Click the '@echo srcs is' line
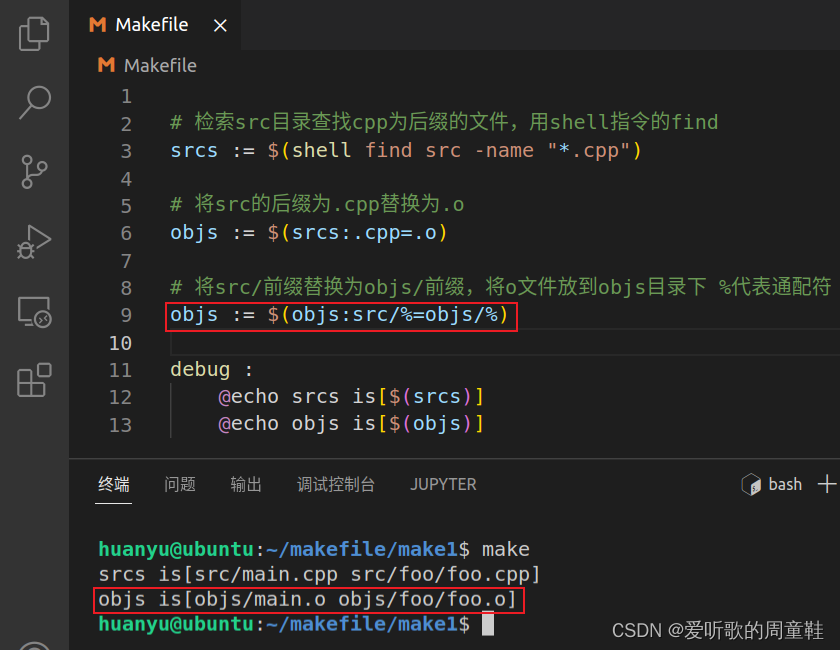This screenshot has height=650, width=840. 351,397
